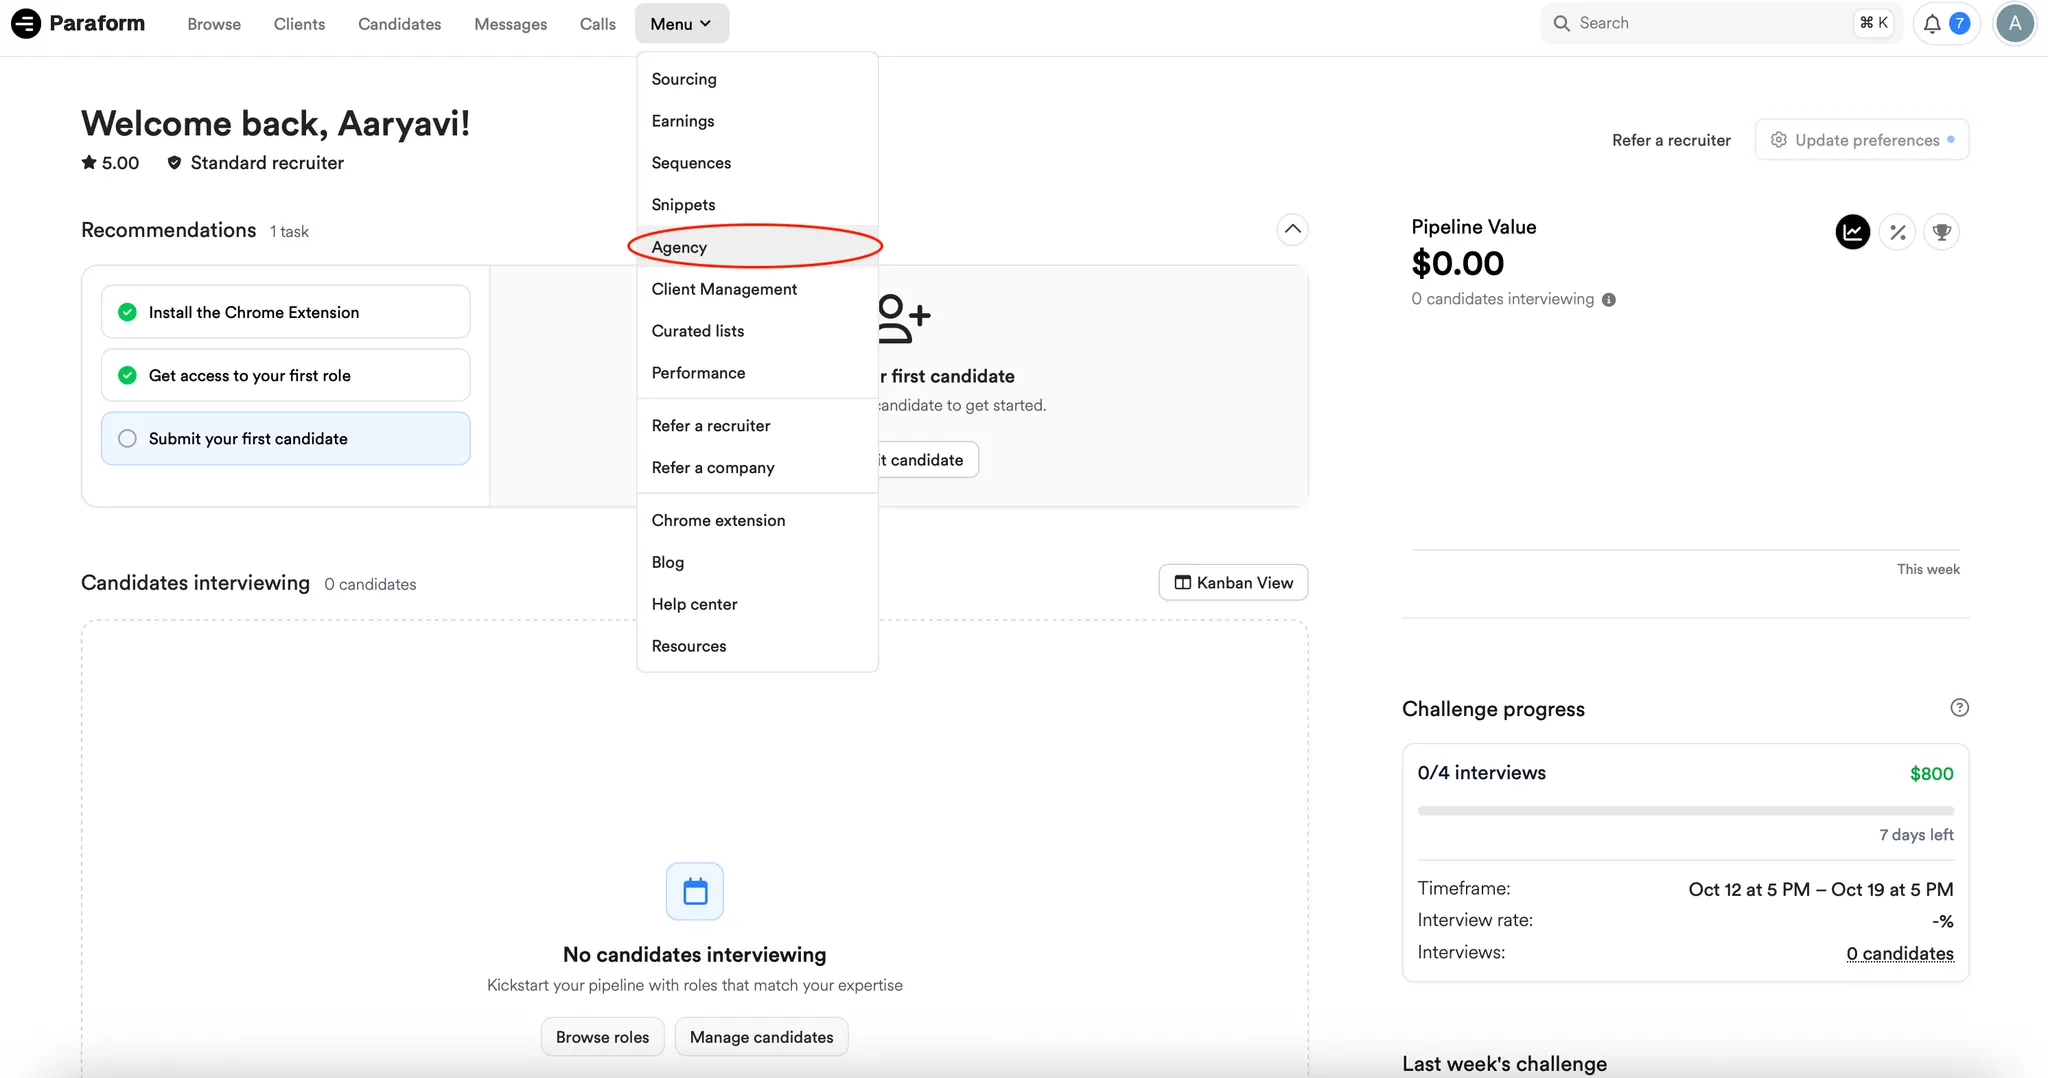Open the user avatar A profile

tap(2015, 24)
